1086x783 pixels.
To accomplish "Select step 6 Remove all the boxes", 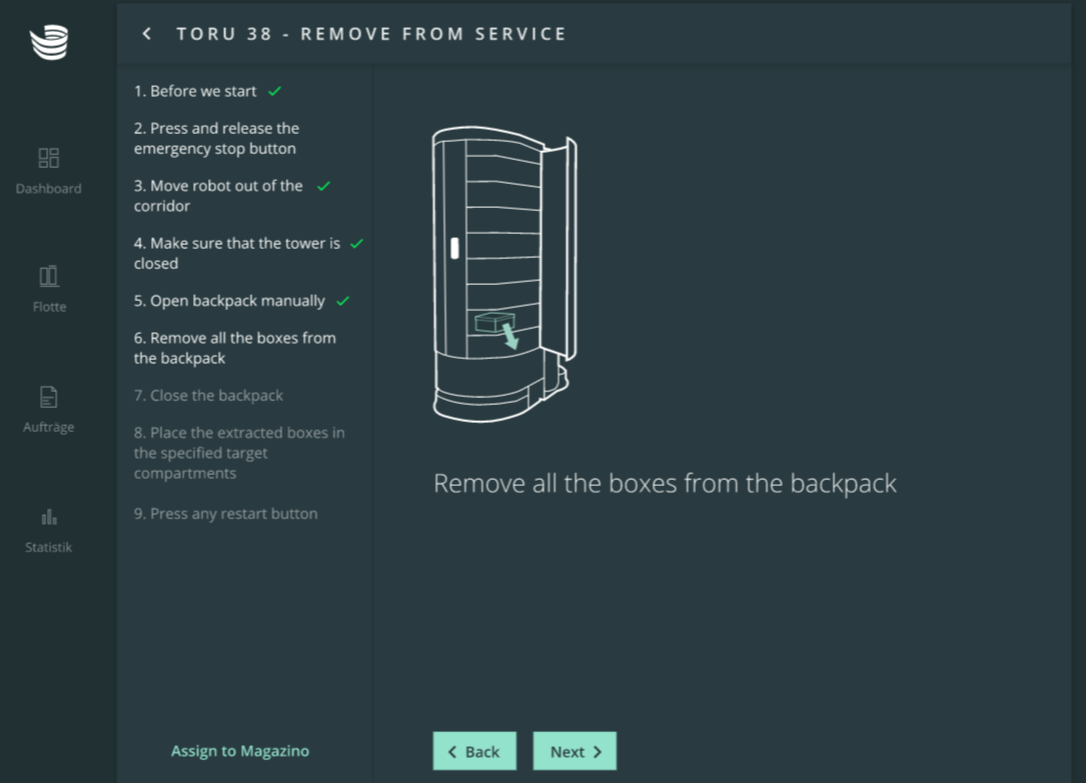I will tap(234, 348).
